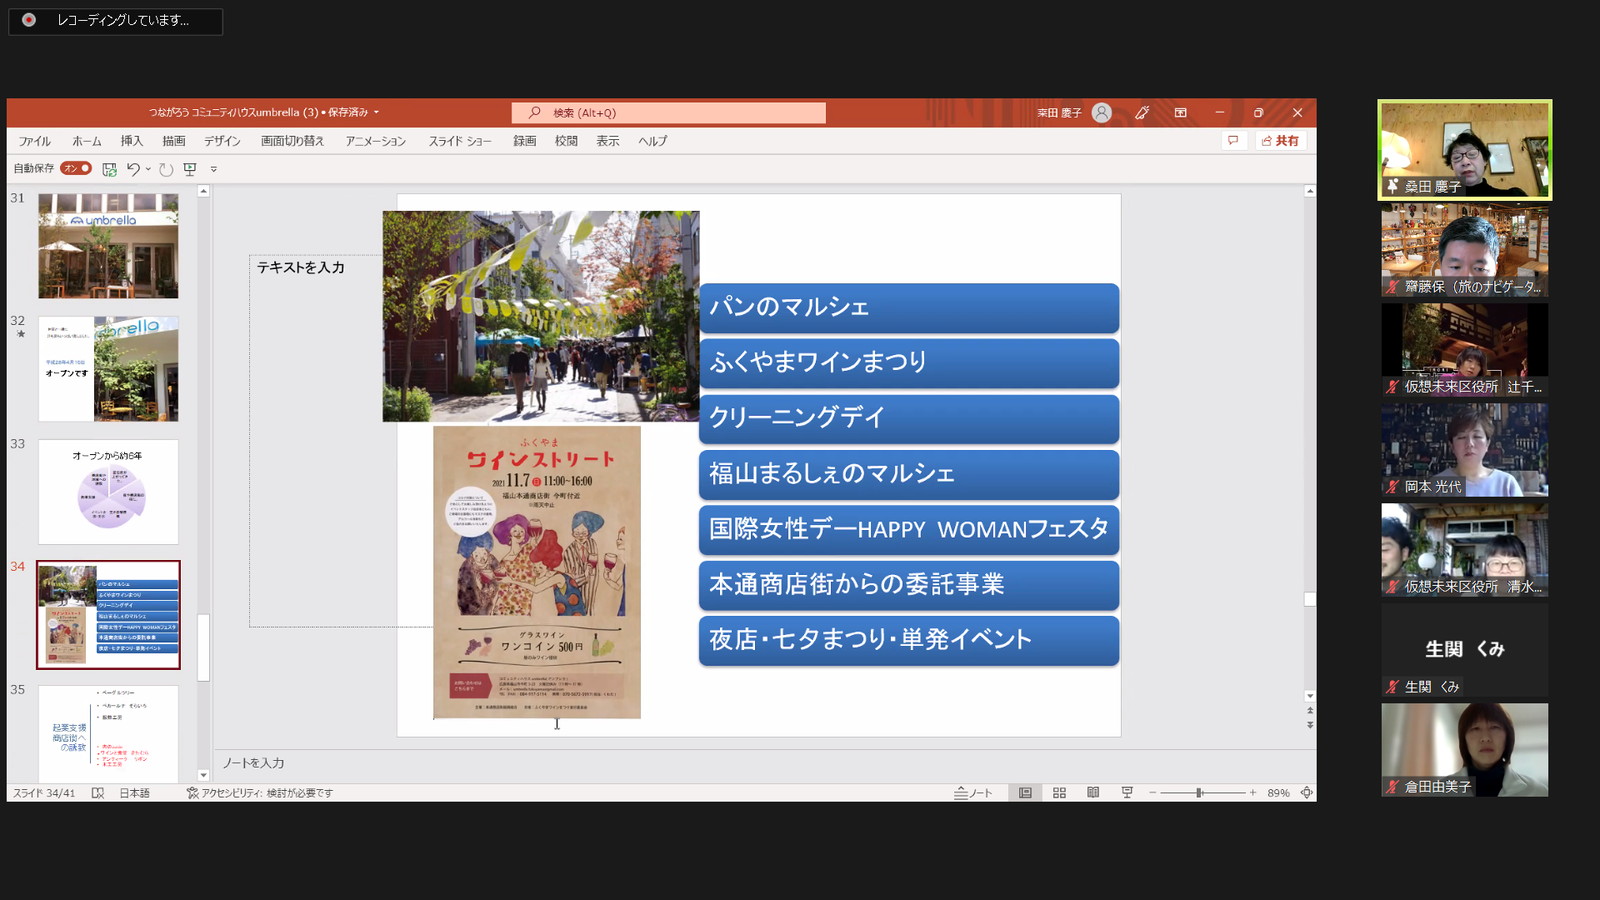Viewport: 1600px width, 900px height.
Task: Switch to slide sorter view
Action: coord(1059,793)
